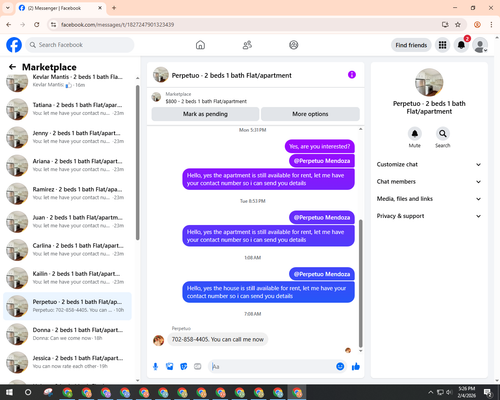
Task: Open the account avatar menu
Action: tap(480, 45)
